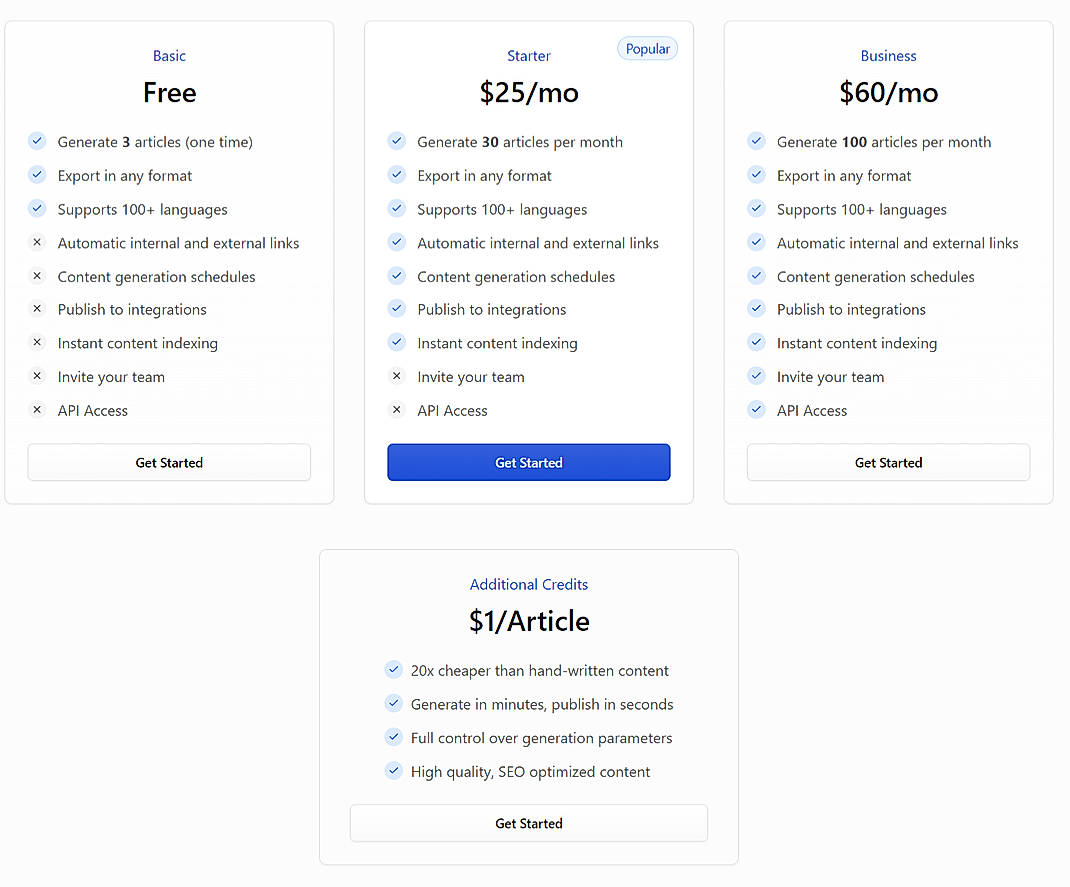Click the checkmark next to Instant content indexing on Business

coord(757,343)
